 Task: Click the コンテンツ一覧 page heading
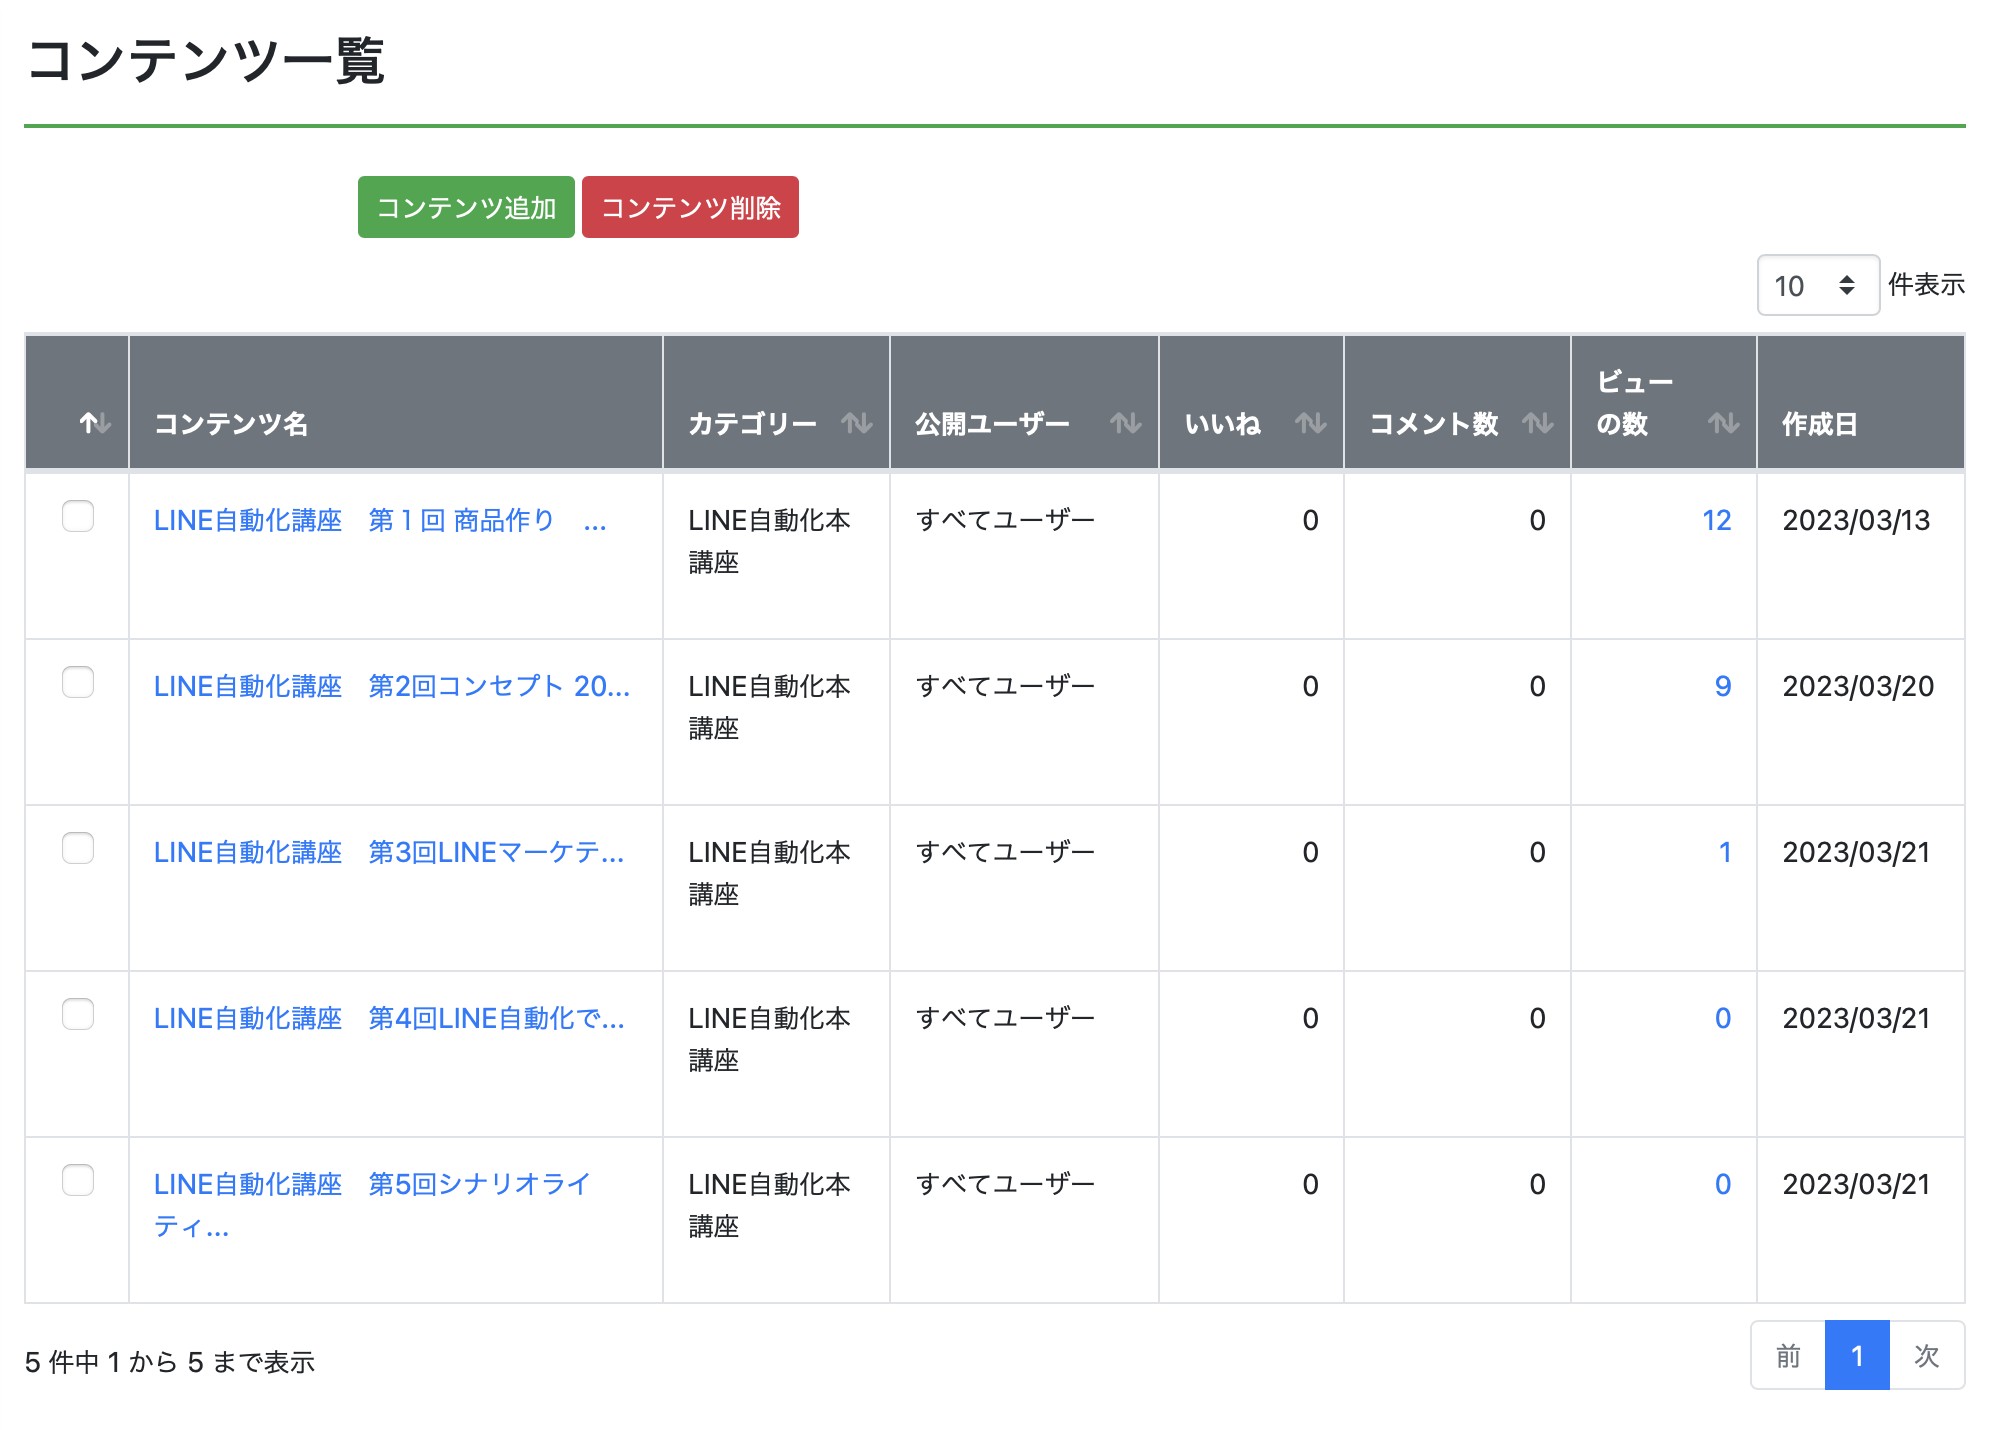[206, 60]
